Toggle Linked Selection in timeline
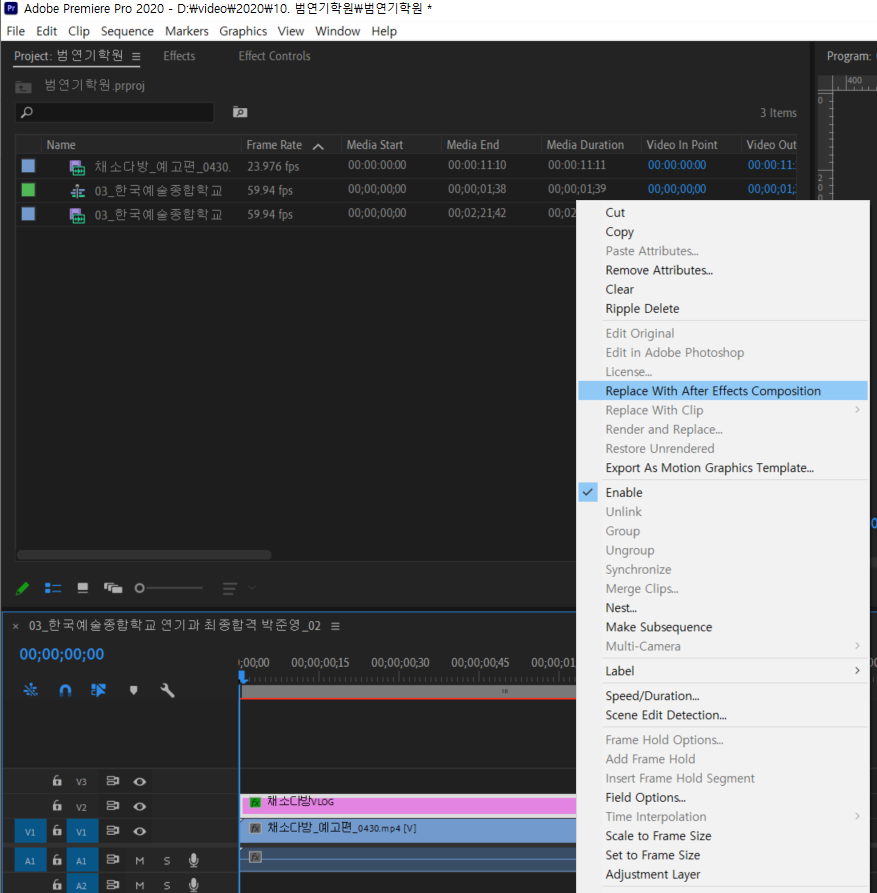This screenshot has width=877, height=893. click(x=99, y=690)
